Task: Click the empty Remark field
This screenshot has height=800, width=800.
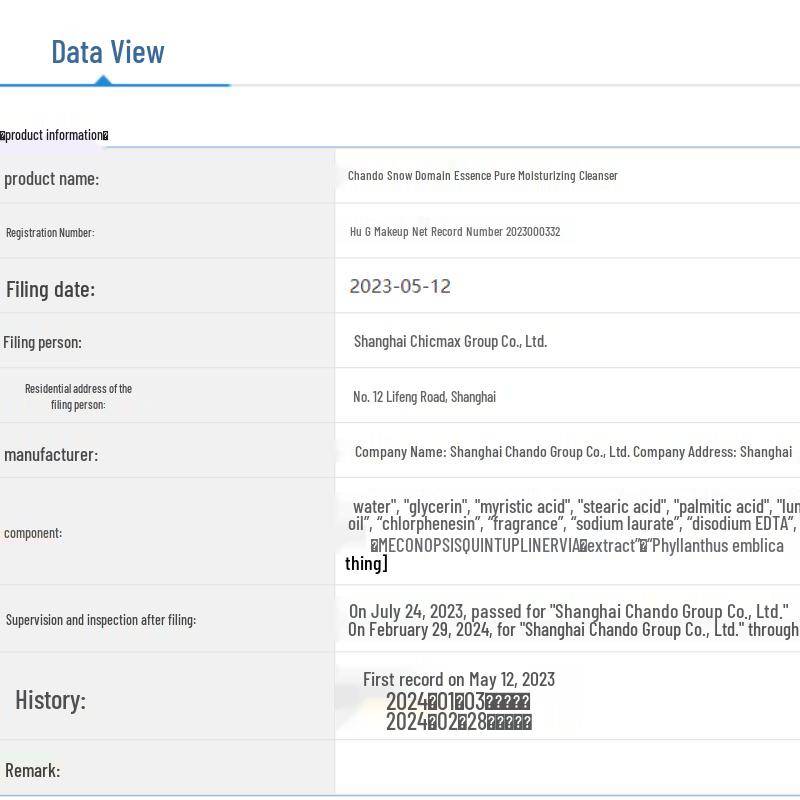Action: tap(567, 768)
